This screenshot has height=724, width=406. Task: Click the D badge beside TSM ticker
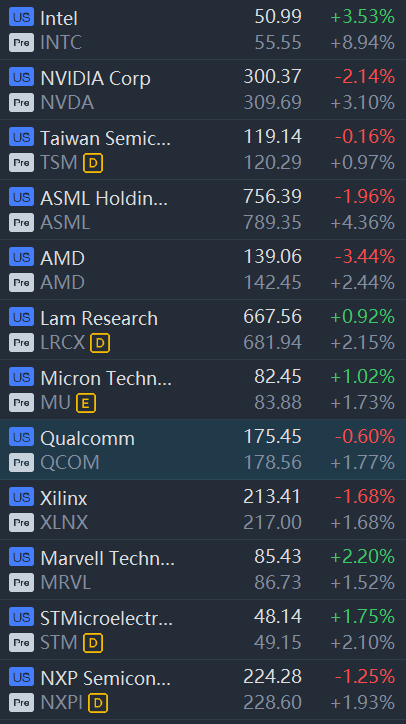[x=93, y=163]
